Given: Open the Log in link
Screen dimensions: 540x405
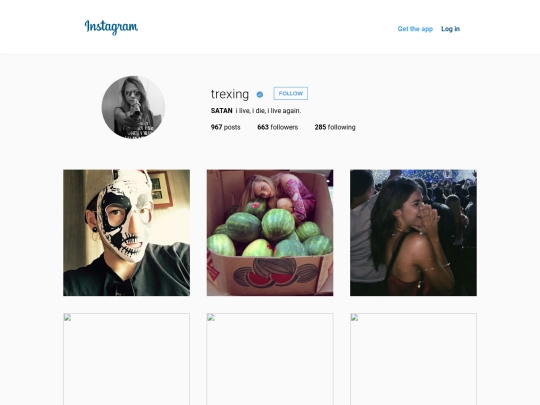Looking at the screenshot, I should (450, 29).
